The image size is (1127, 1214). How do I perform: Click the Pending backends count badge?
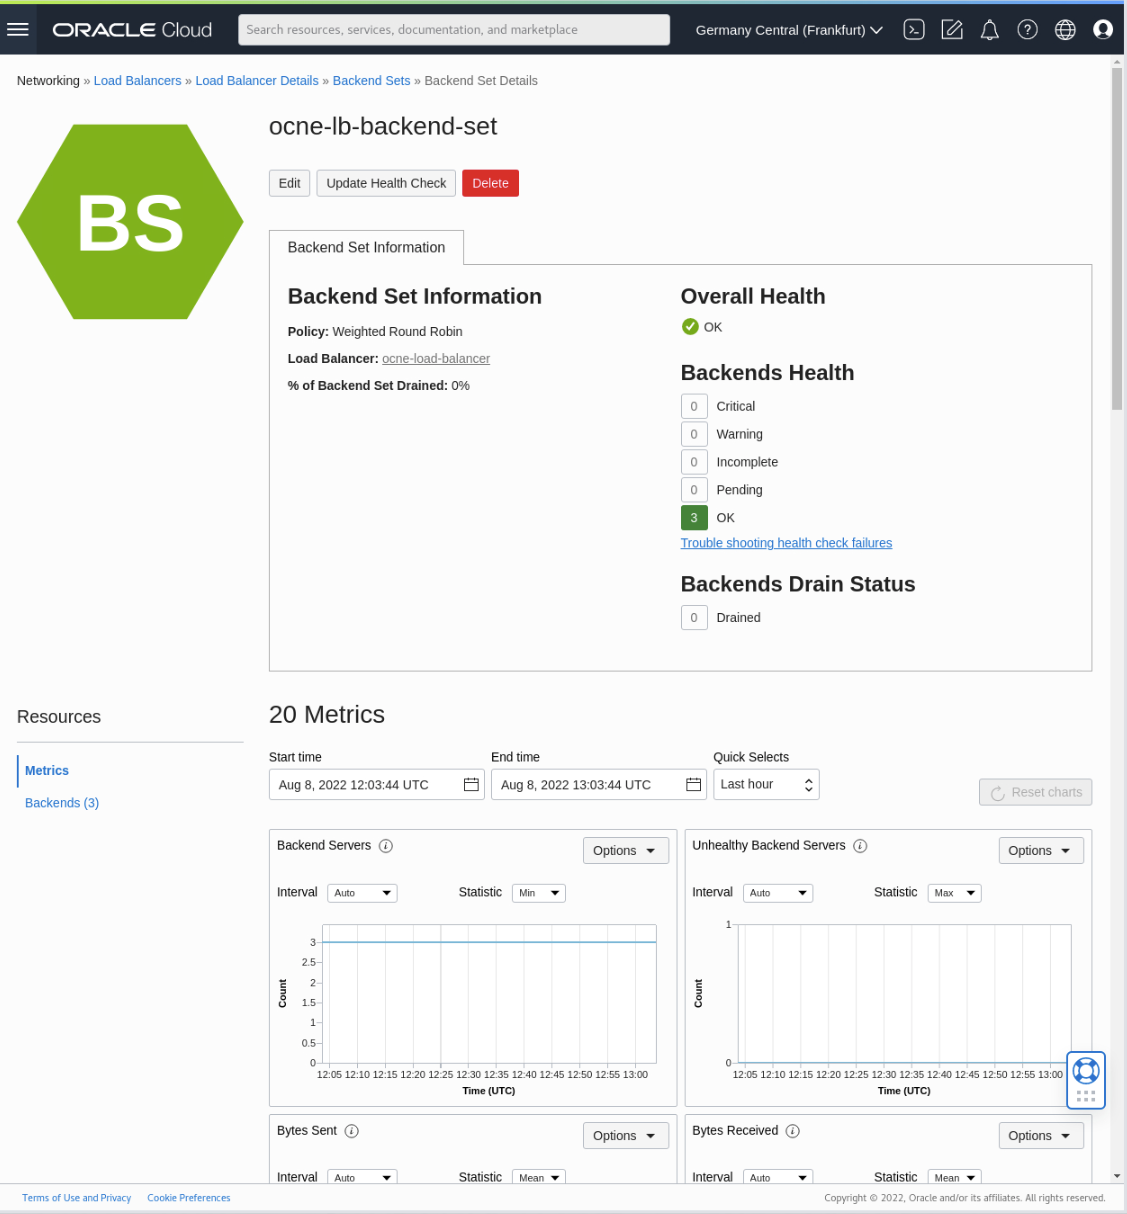[694, 490]
